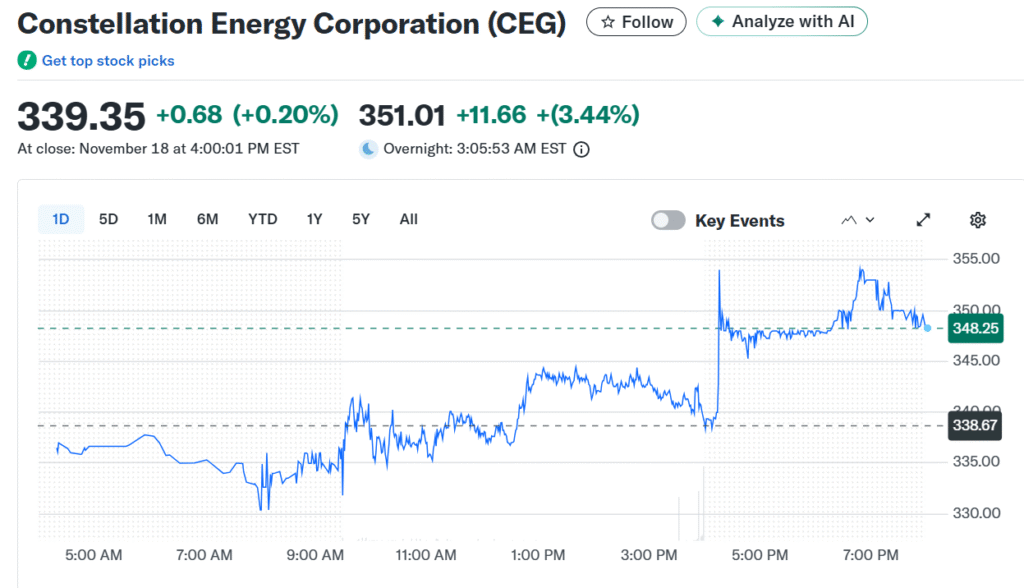
Task: Select the 1D time range tab
Action: (61, 219)
